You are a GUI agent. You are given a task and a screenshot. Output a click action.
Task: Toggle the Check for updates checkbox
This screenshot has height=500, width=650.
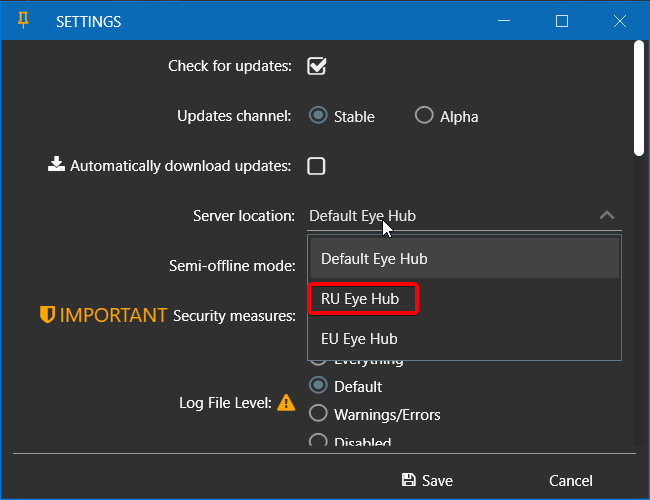pyautogui.click(x=317, y=66)
